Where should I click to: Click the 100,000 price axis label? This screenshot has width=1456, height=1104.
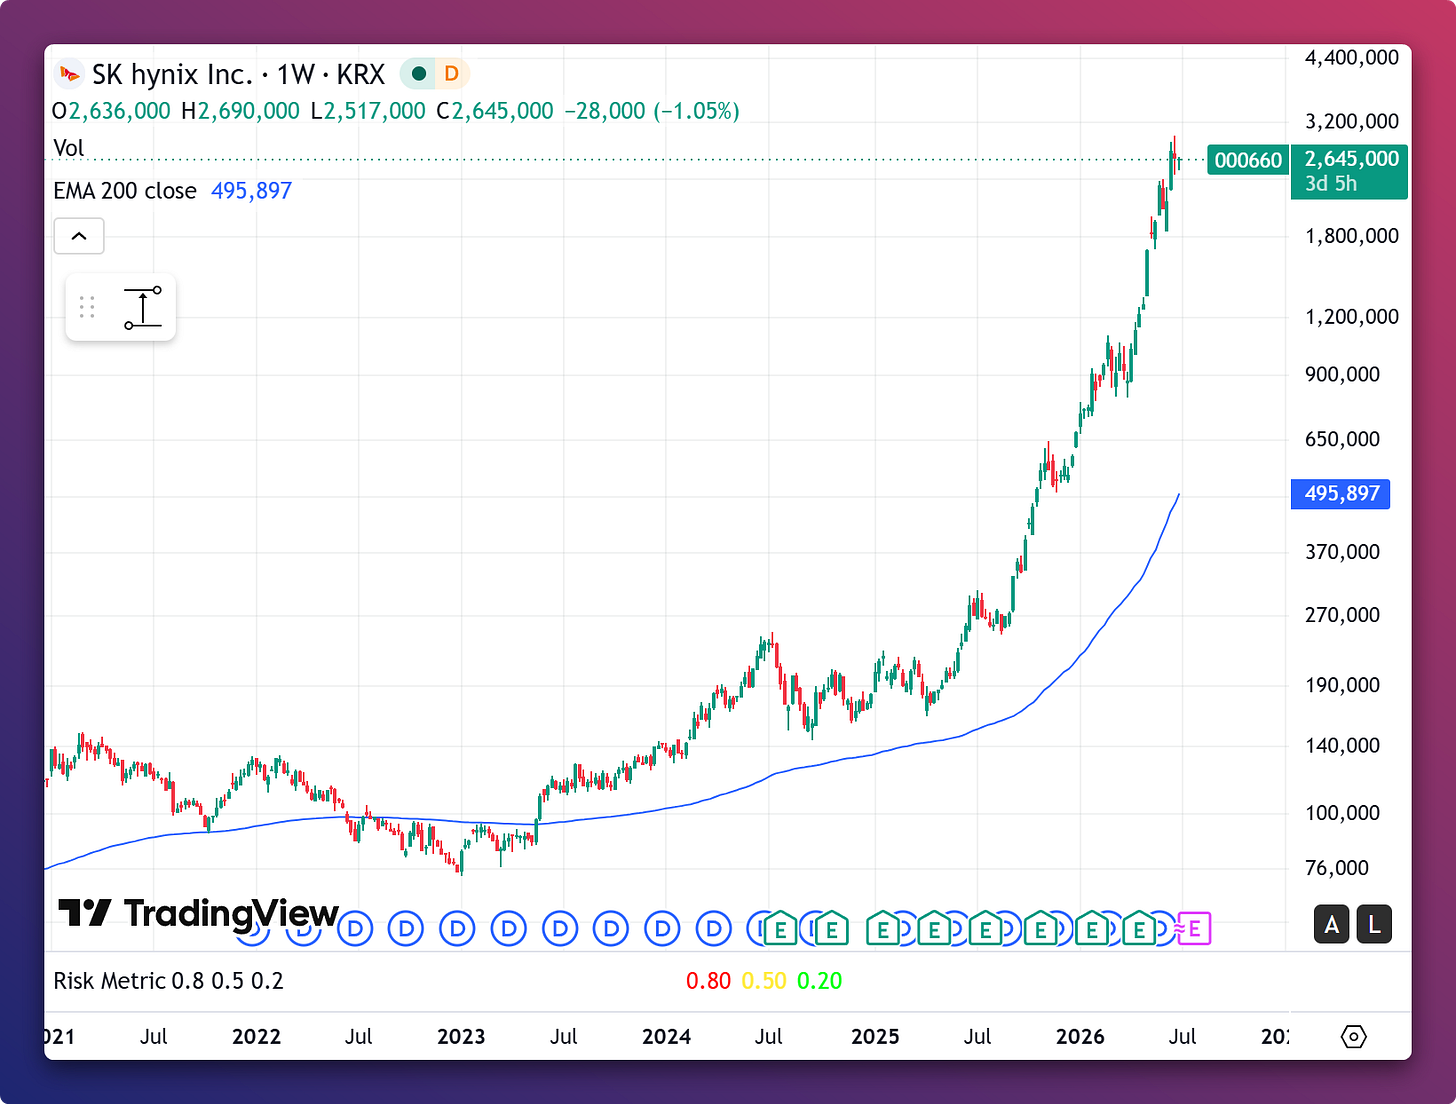(x=1342, y=813)
